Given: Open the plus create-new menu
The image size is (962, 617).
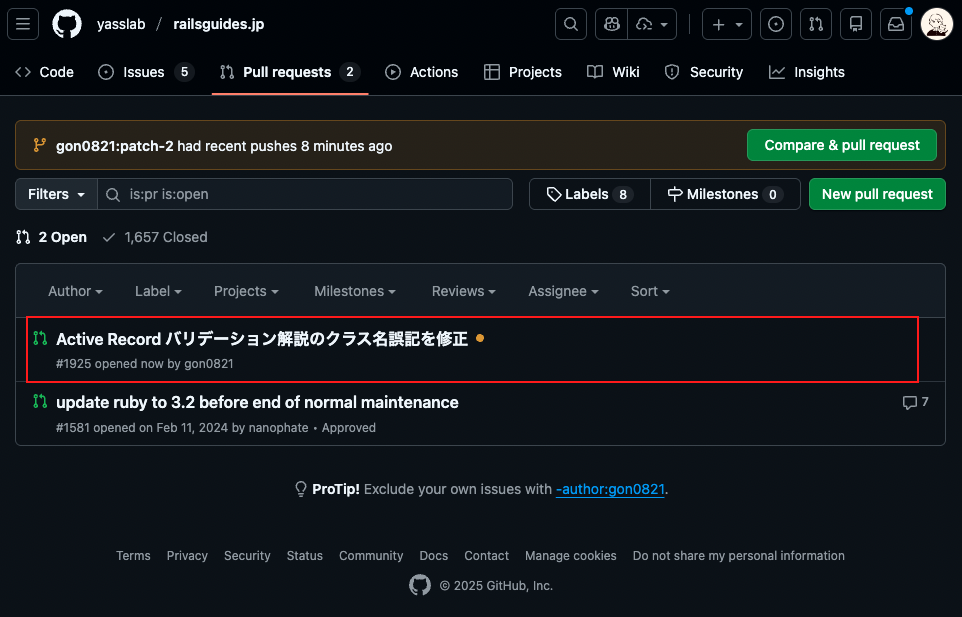Looking at the screenshot, I should tap(726, 24).
